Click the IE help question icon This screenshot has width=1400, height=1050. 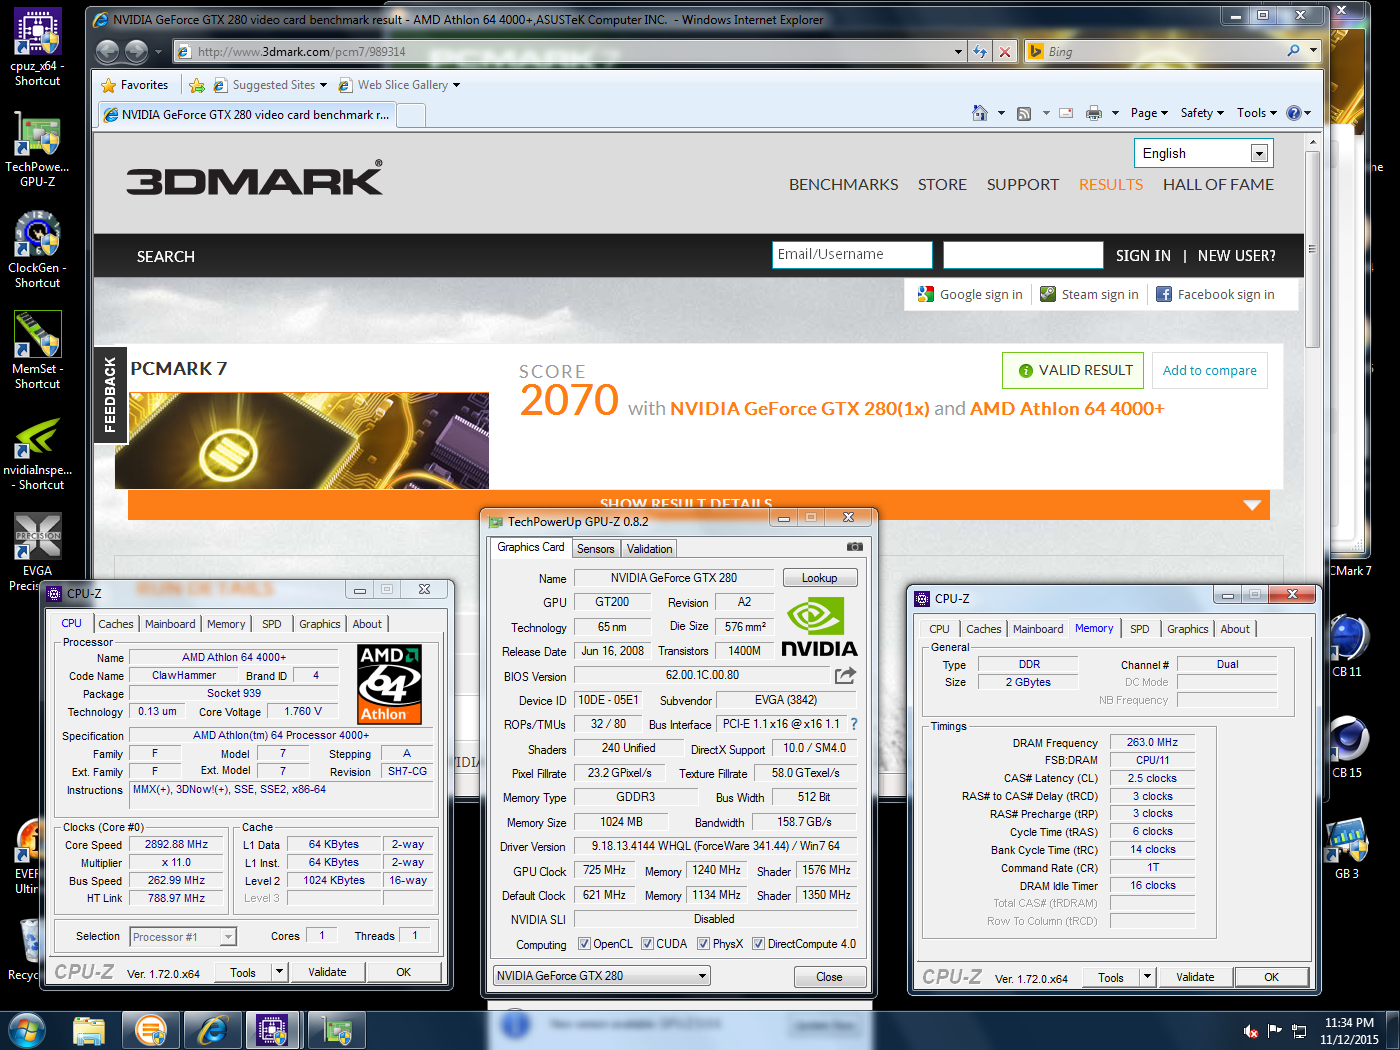tap(1294, 113)
